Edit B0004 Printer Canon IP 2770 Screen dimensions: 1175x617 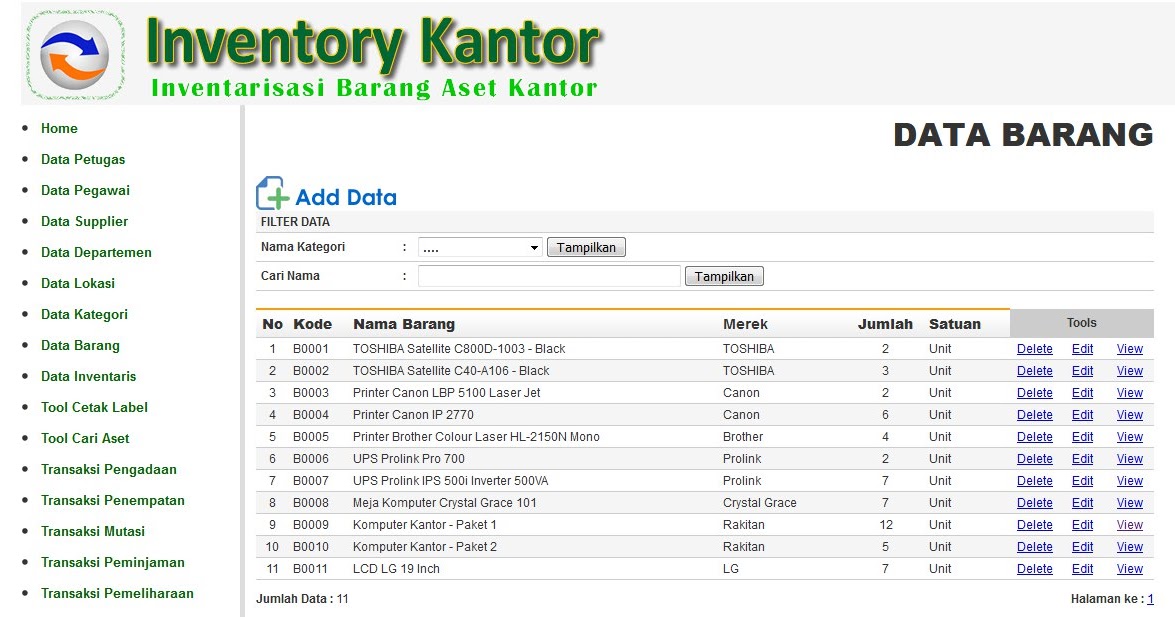point(1082,415)
